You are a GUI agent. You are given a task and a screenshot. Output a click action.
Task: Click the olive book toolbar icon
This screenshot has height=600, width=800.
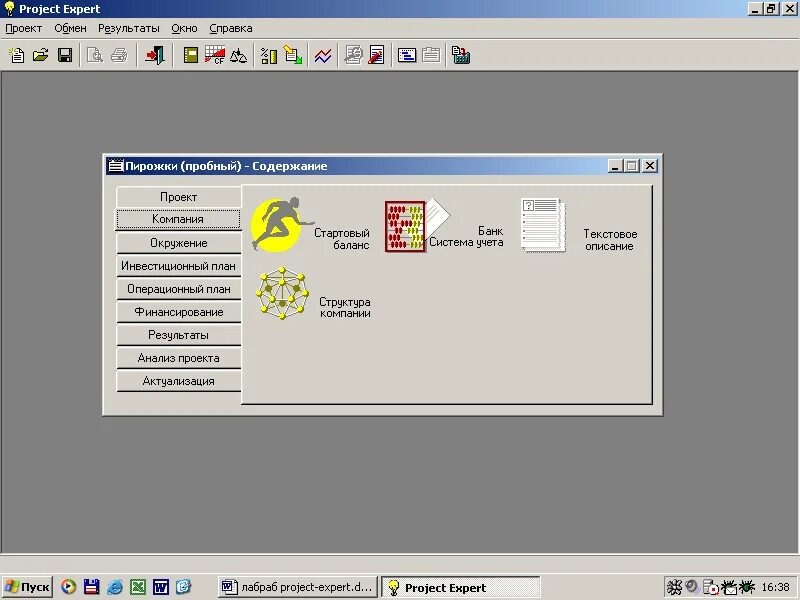point(191,55)
